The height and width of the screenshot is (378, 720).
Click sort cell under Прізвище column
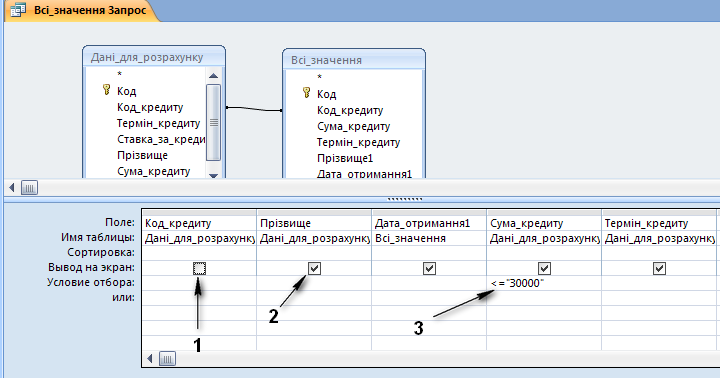point(314,253)
